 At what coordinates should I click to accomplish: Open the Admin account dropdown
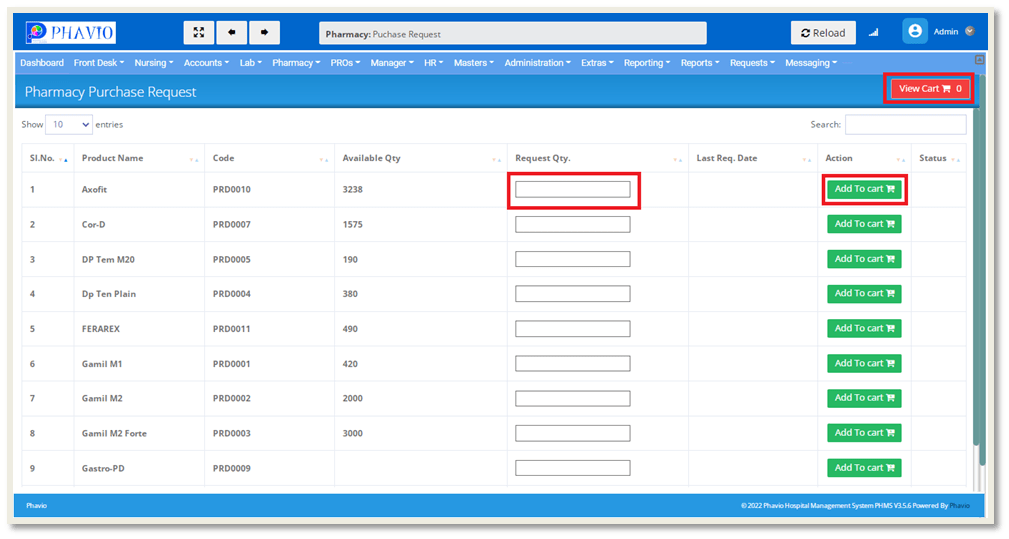point(969,32)
